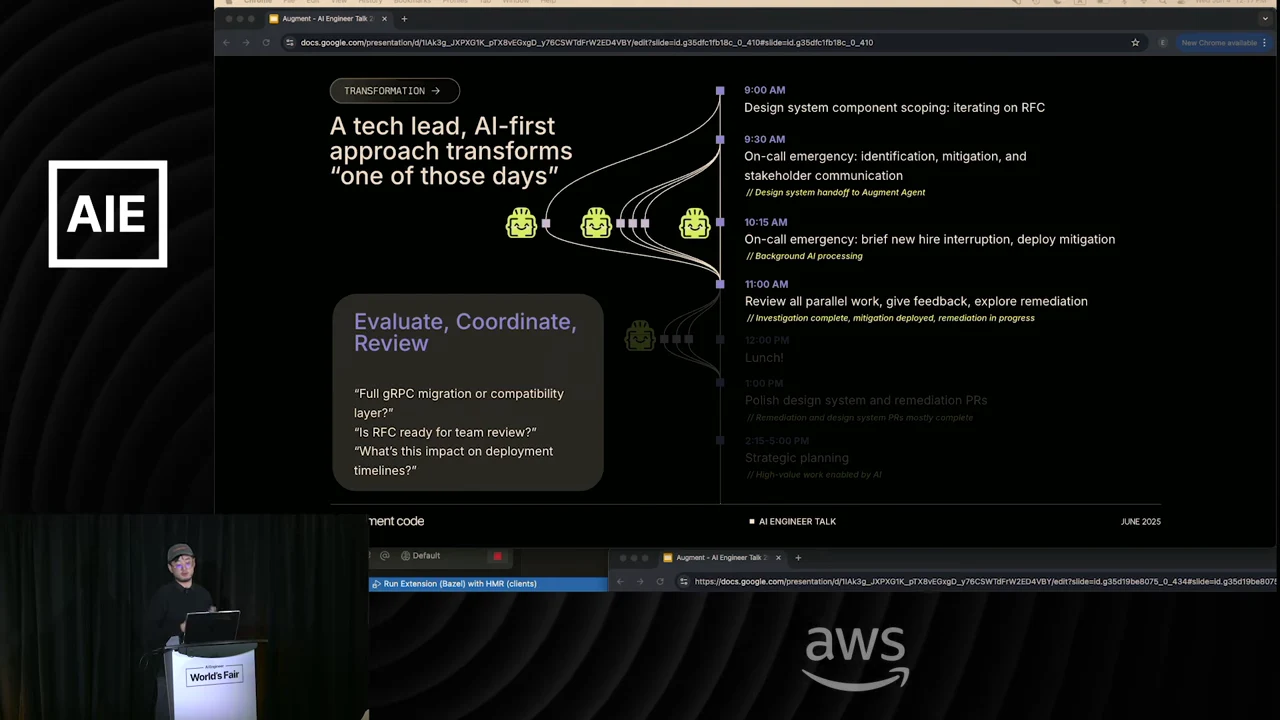Click the 'Review all parallel work' line

point(916,301)
